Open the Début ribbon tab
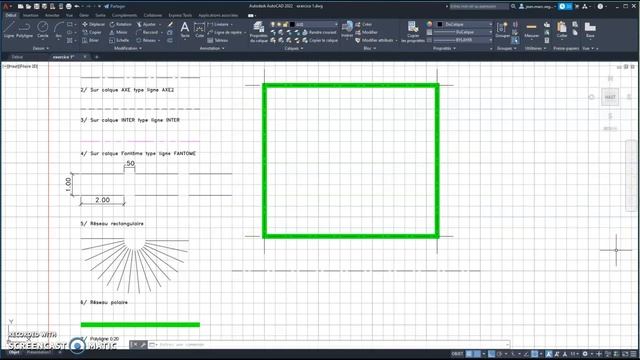Screen dimensions: 640x360 [x=11, y=15]
